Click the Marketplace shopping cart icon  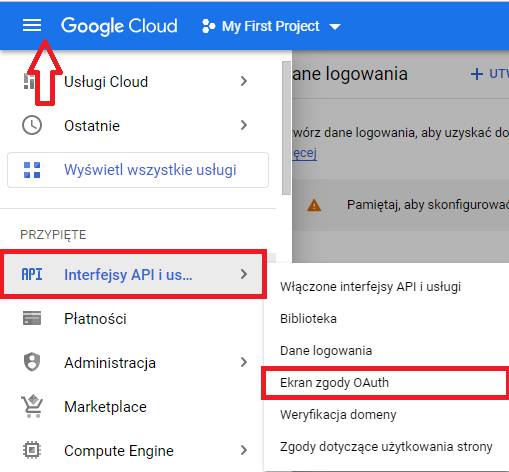tap(32, 406)
